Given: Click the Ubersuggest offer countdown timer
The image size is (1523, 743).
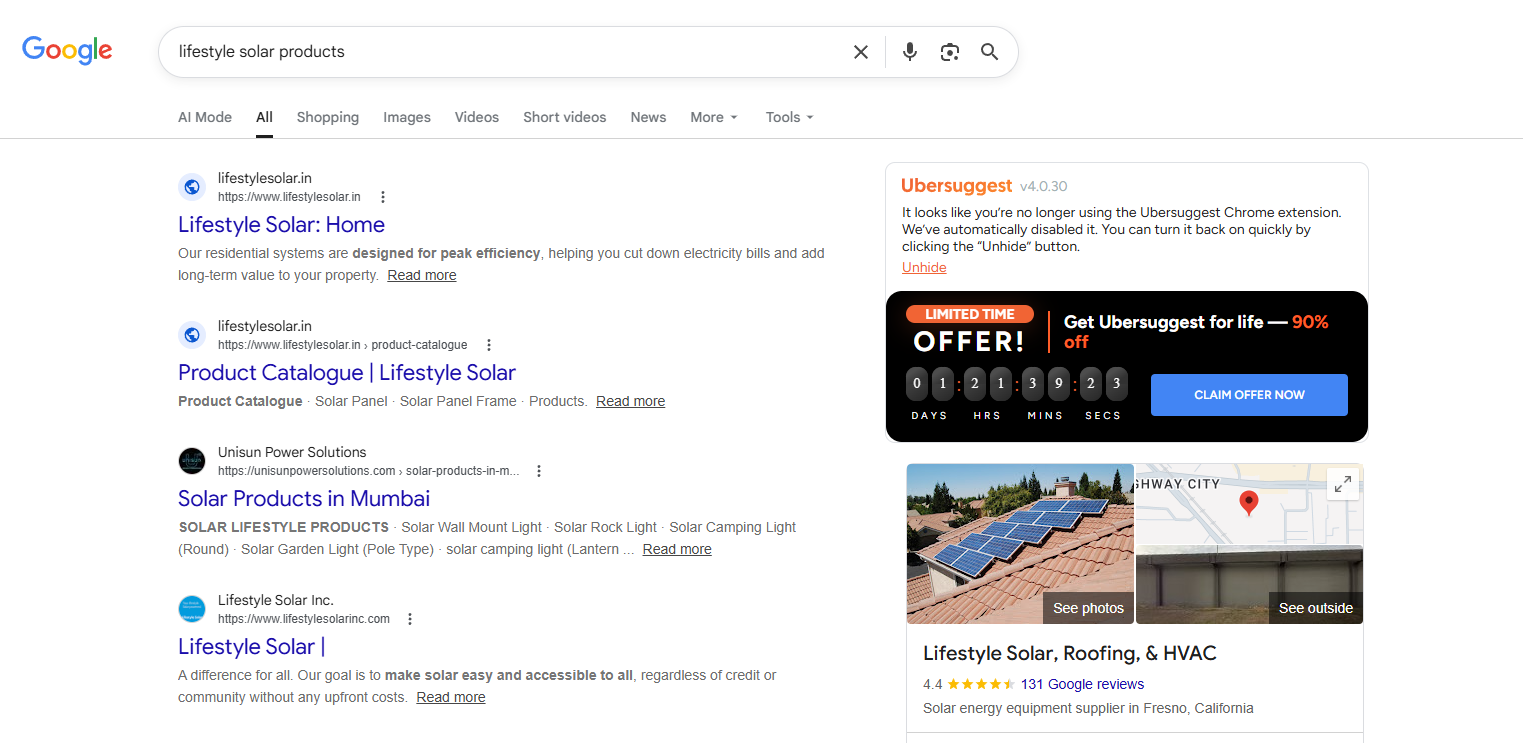Looking at the screenshot, I should pyautogui.click(x=1016, y=393).
